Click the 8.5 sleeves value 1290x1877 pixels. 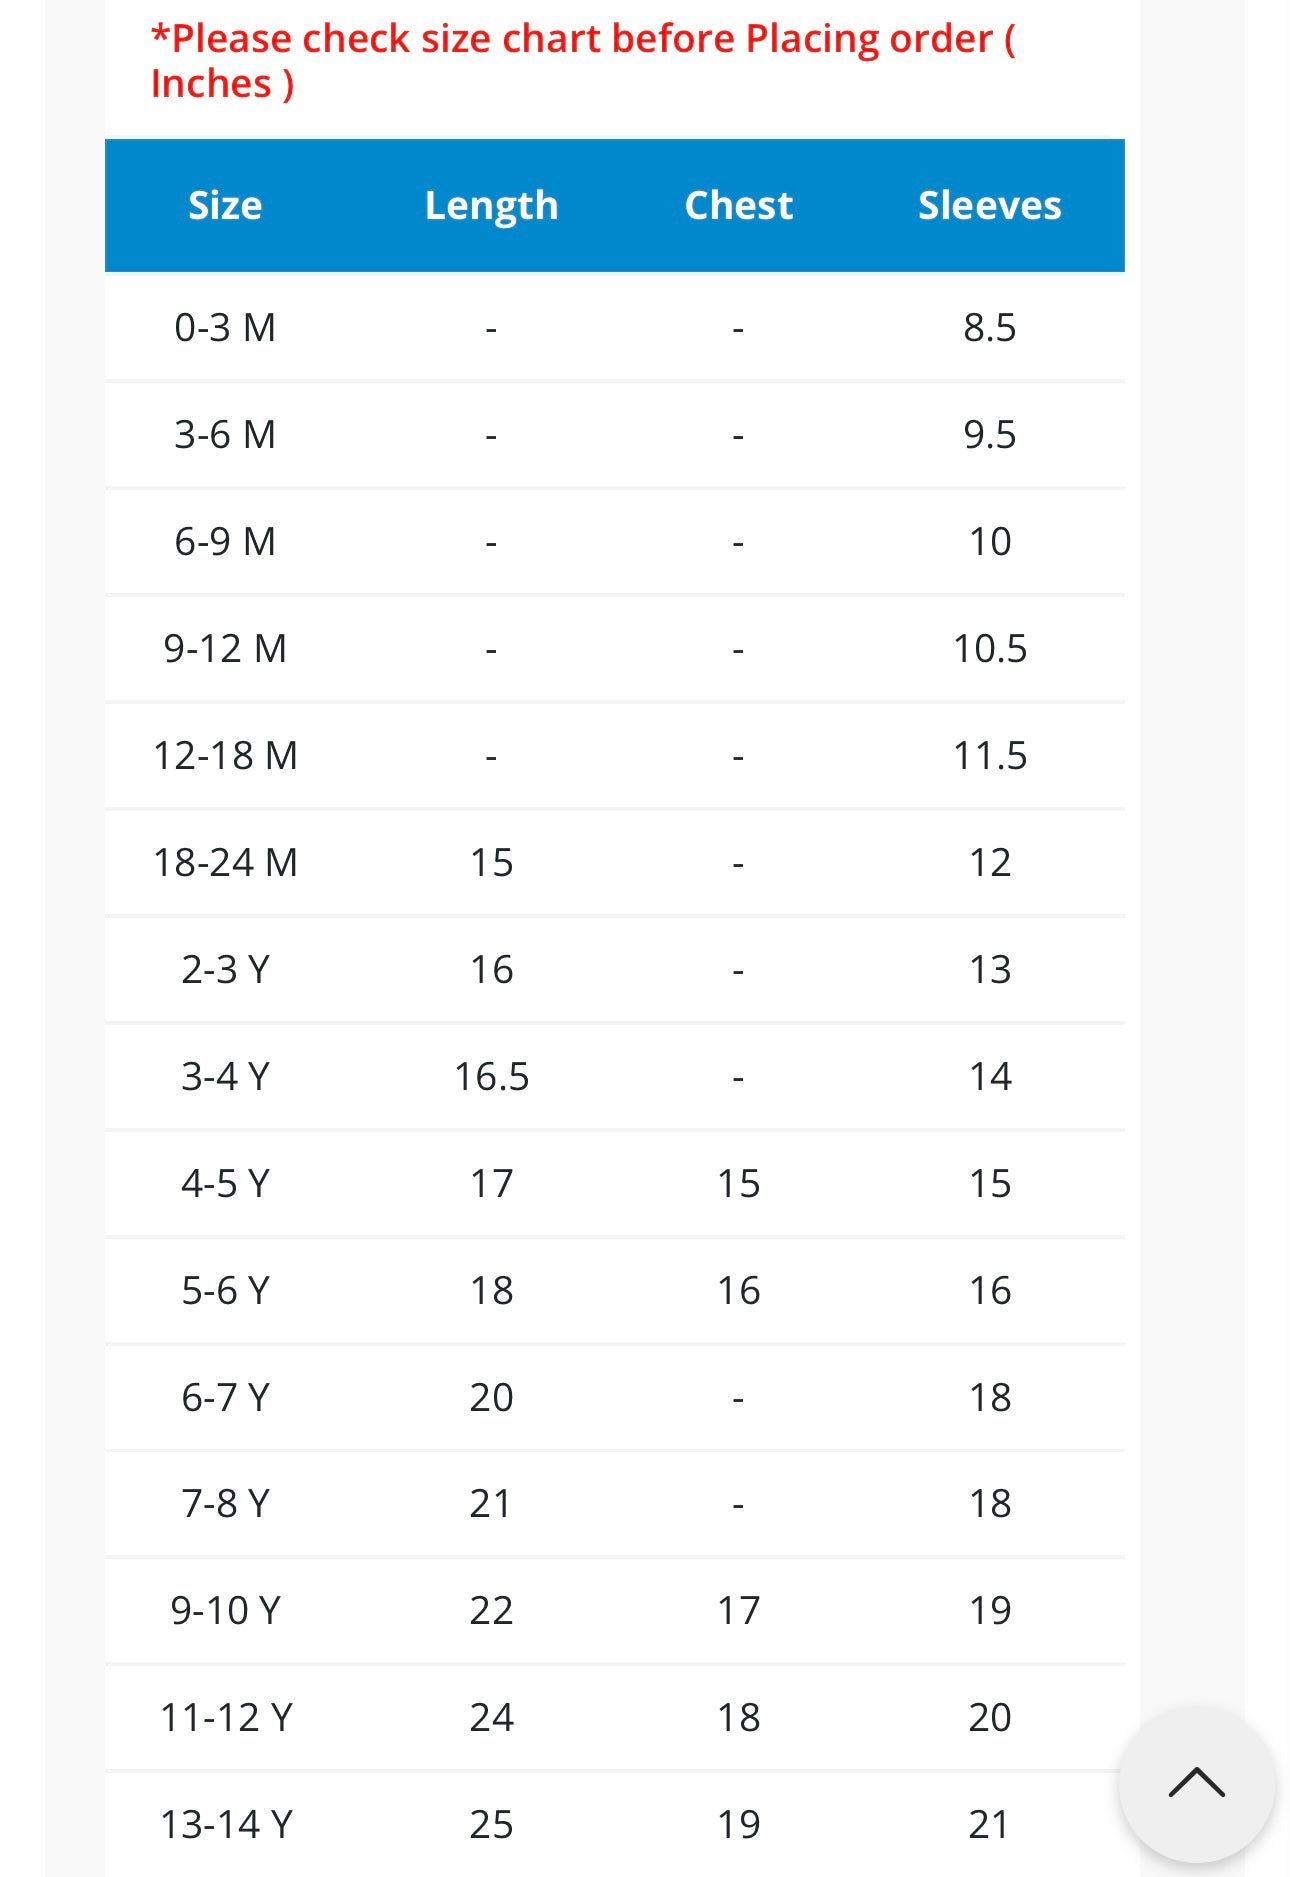pos(989,328)
